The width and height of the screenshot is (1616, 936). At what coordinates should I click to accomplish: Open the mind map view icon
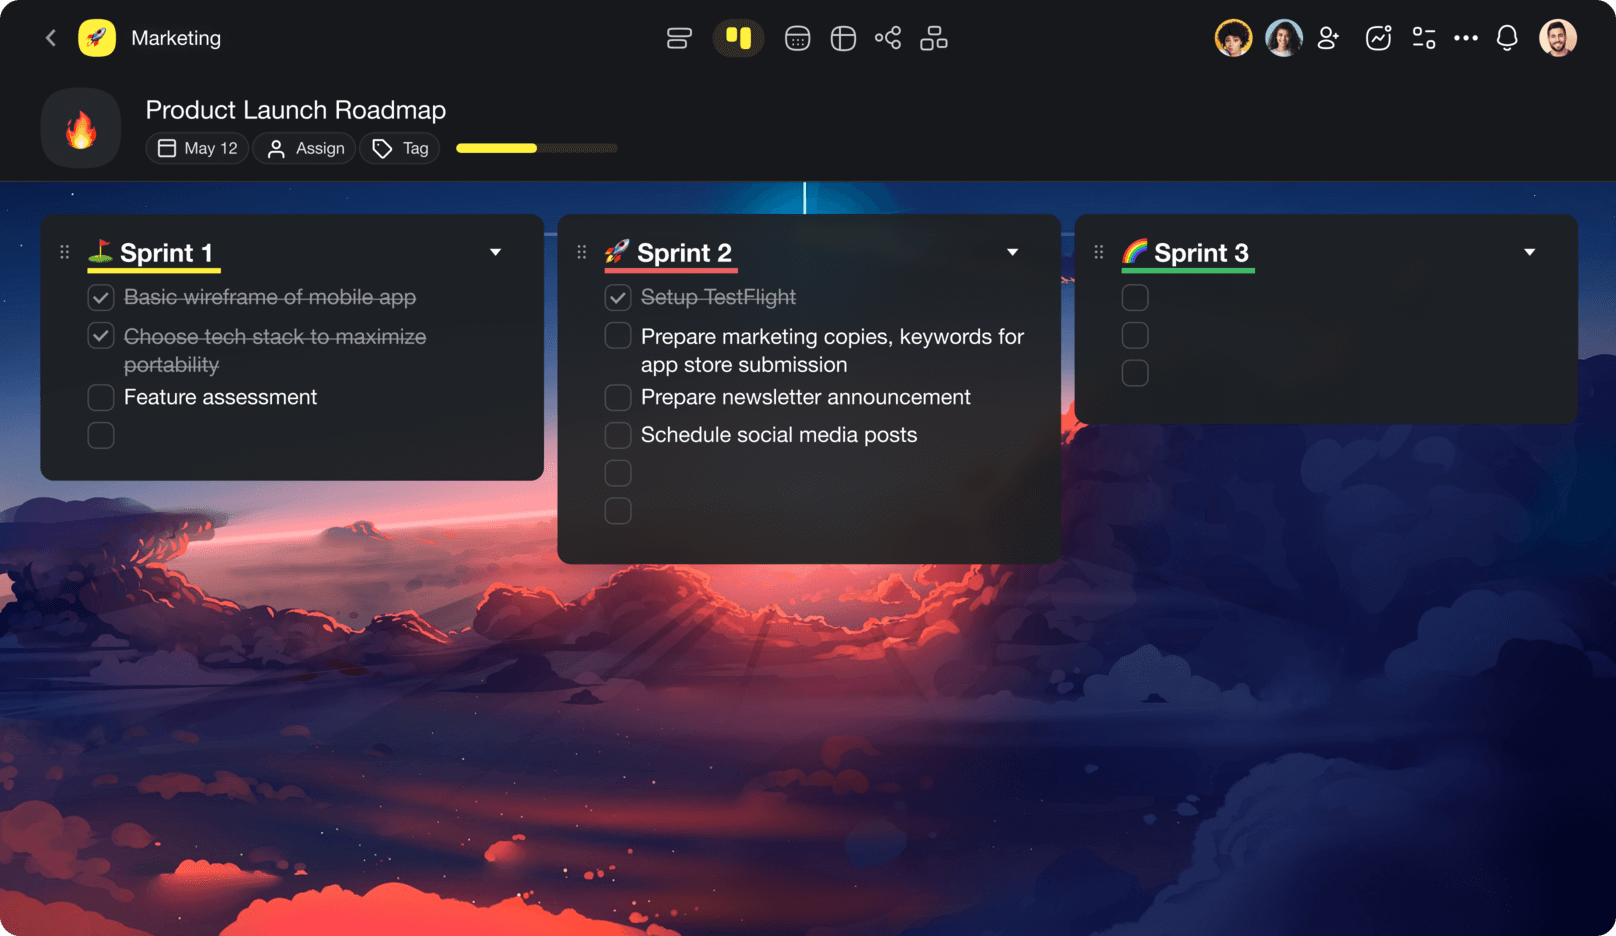(888, 38)
